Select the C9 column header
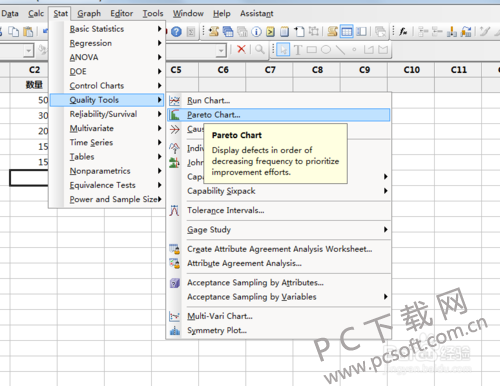 pos(364,70)
